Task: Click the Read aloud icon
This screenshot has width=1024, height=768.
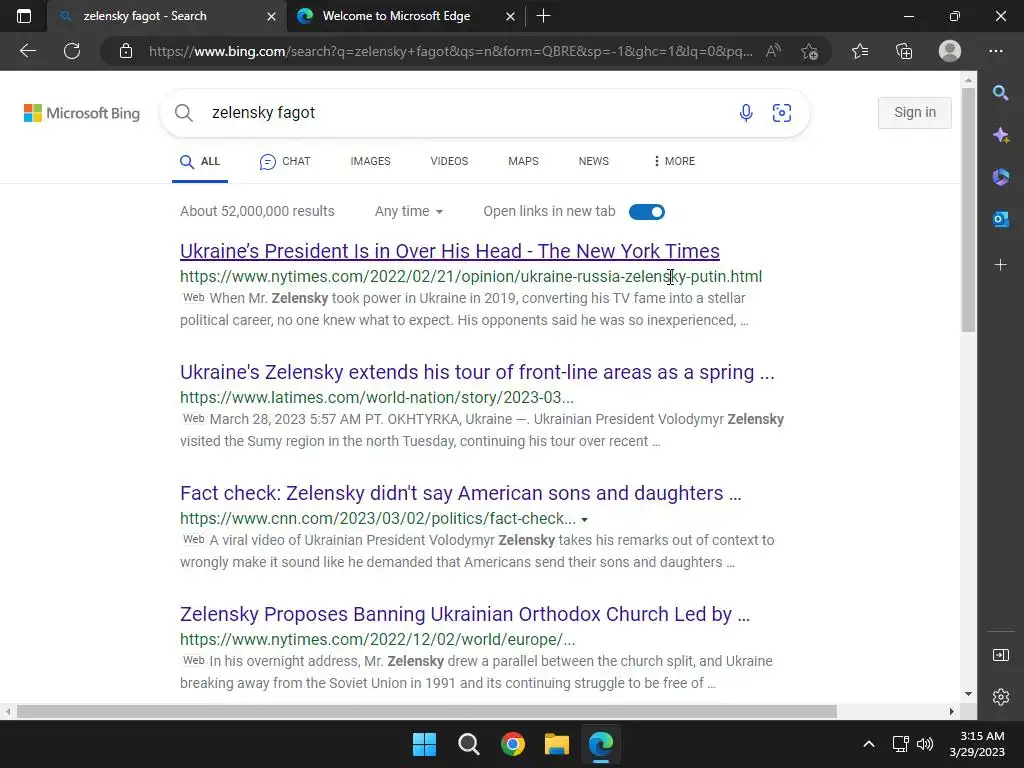Action: click(x=773, y=51)
